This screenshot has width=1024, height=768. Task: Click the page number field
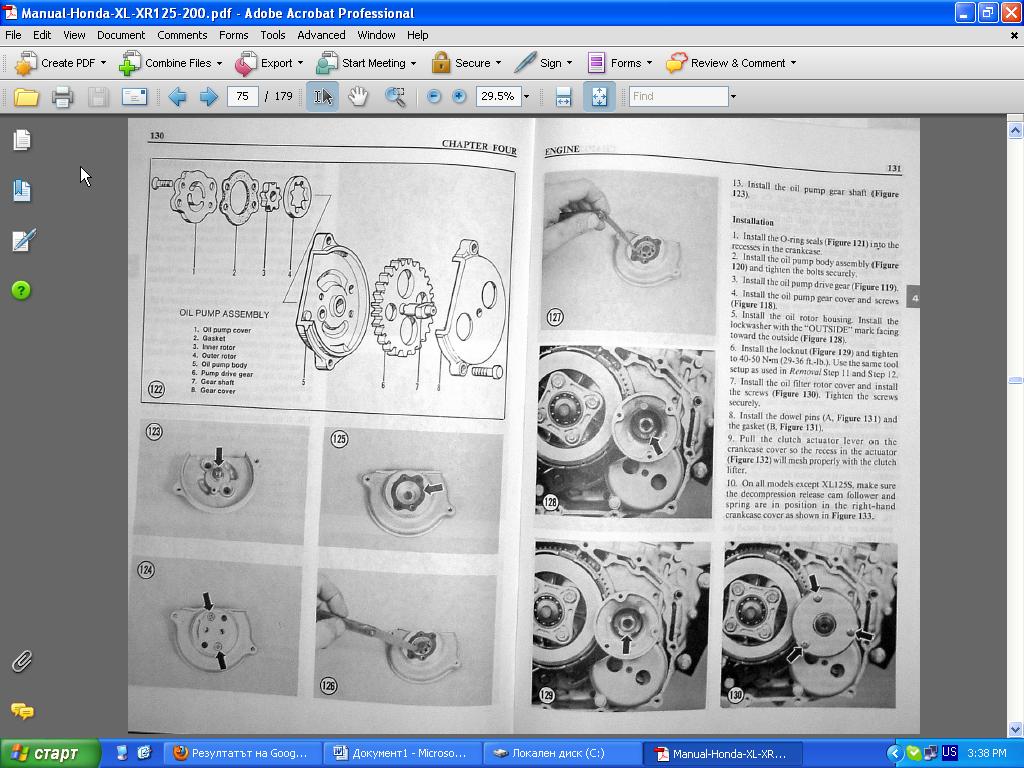pyautogui.click(x=242, y=97)
